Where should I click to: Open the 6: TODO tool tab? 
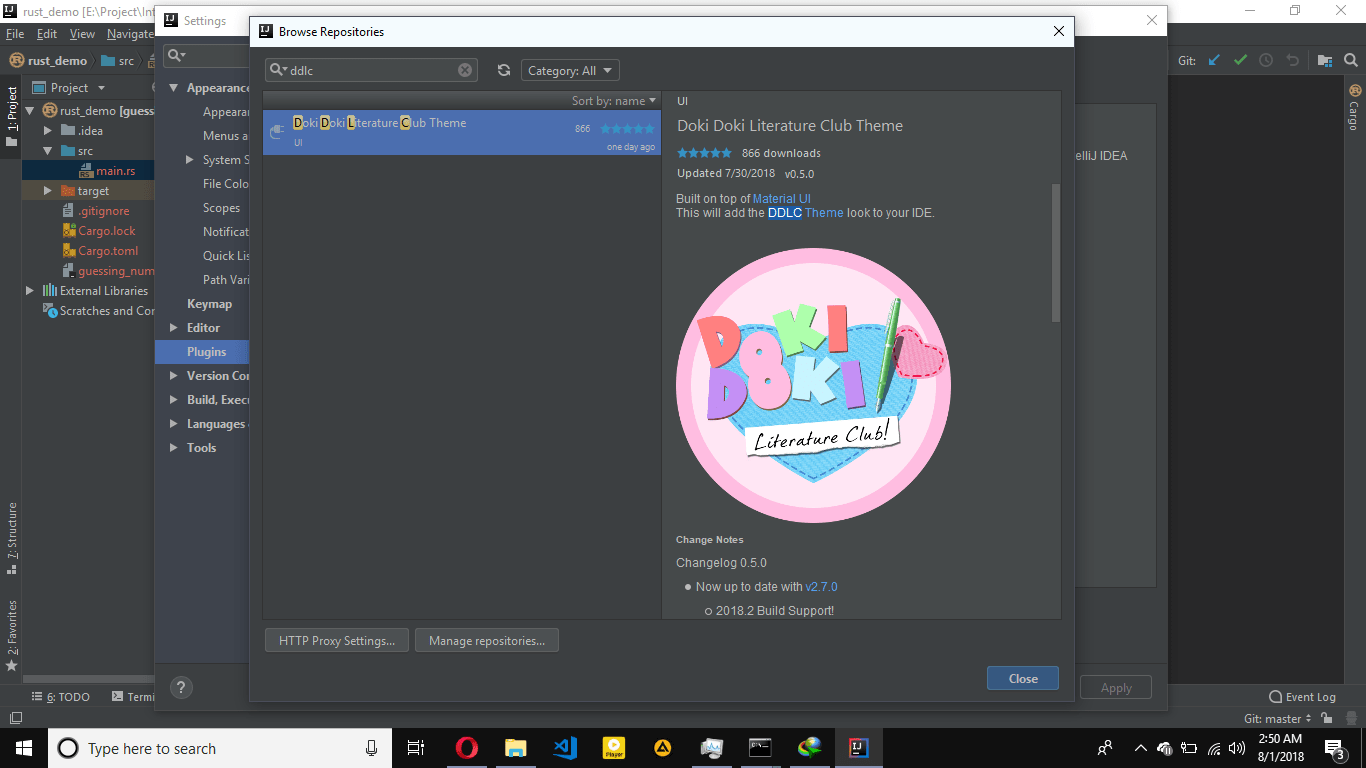pyautogui.click(x=61, y=697)
